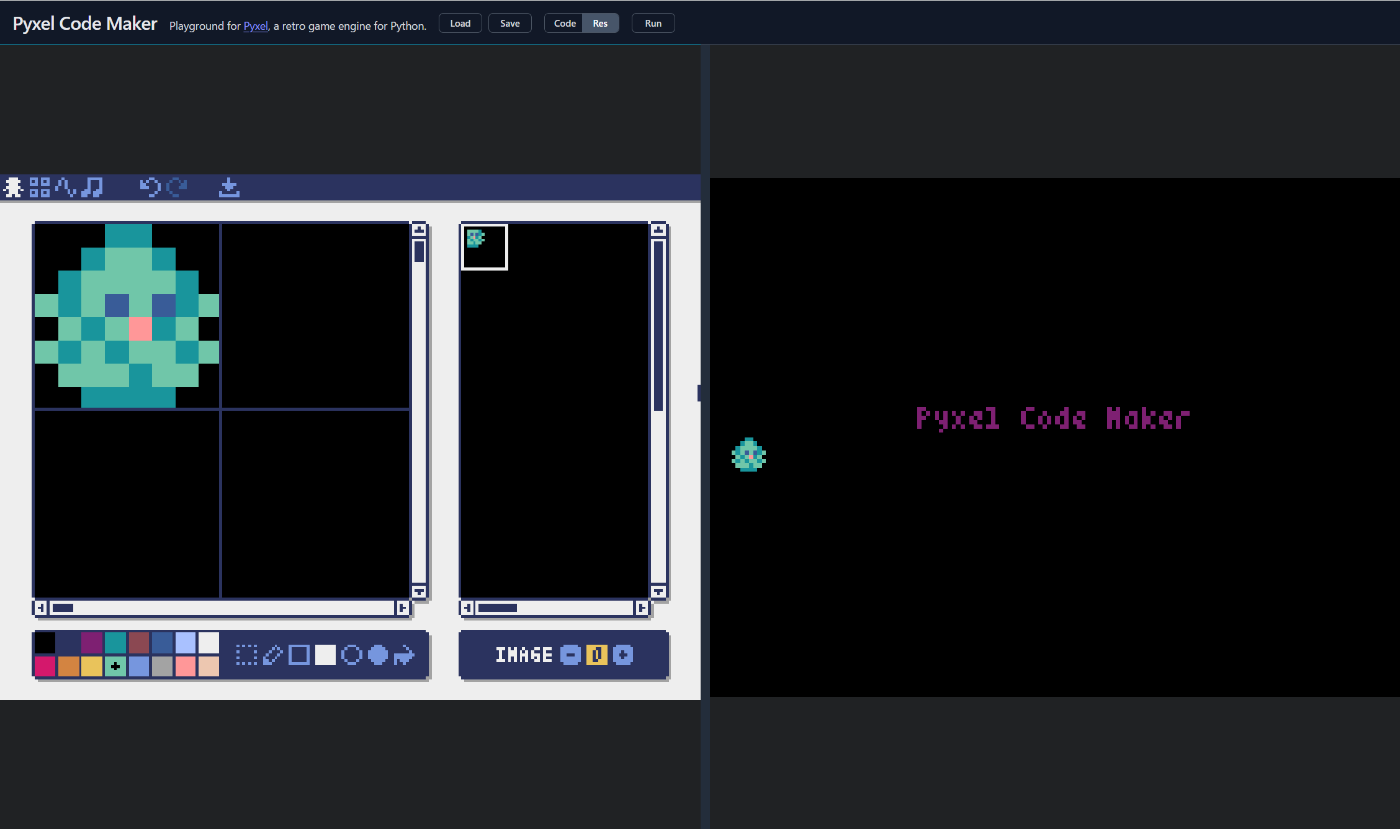
Task: Pick the navy color swatch
Action: 69,643
